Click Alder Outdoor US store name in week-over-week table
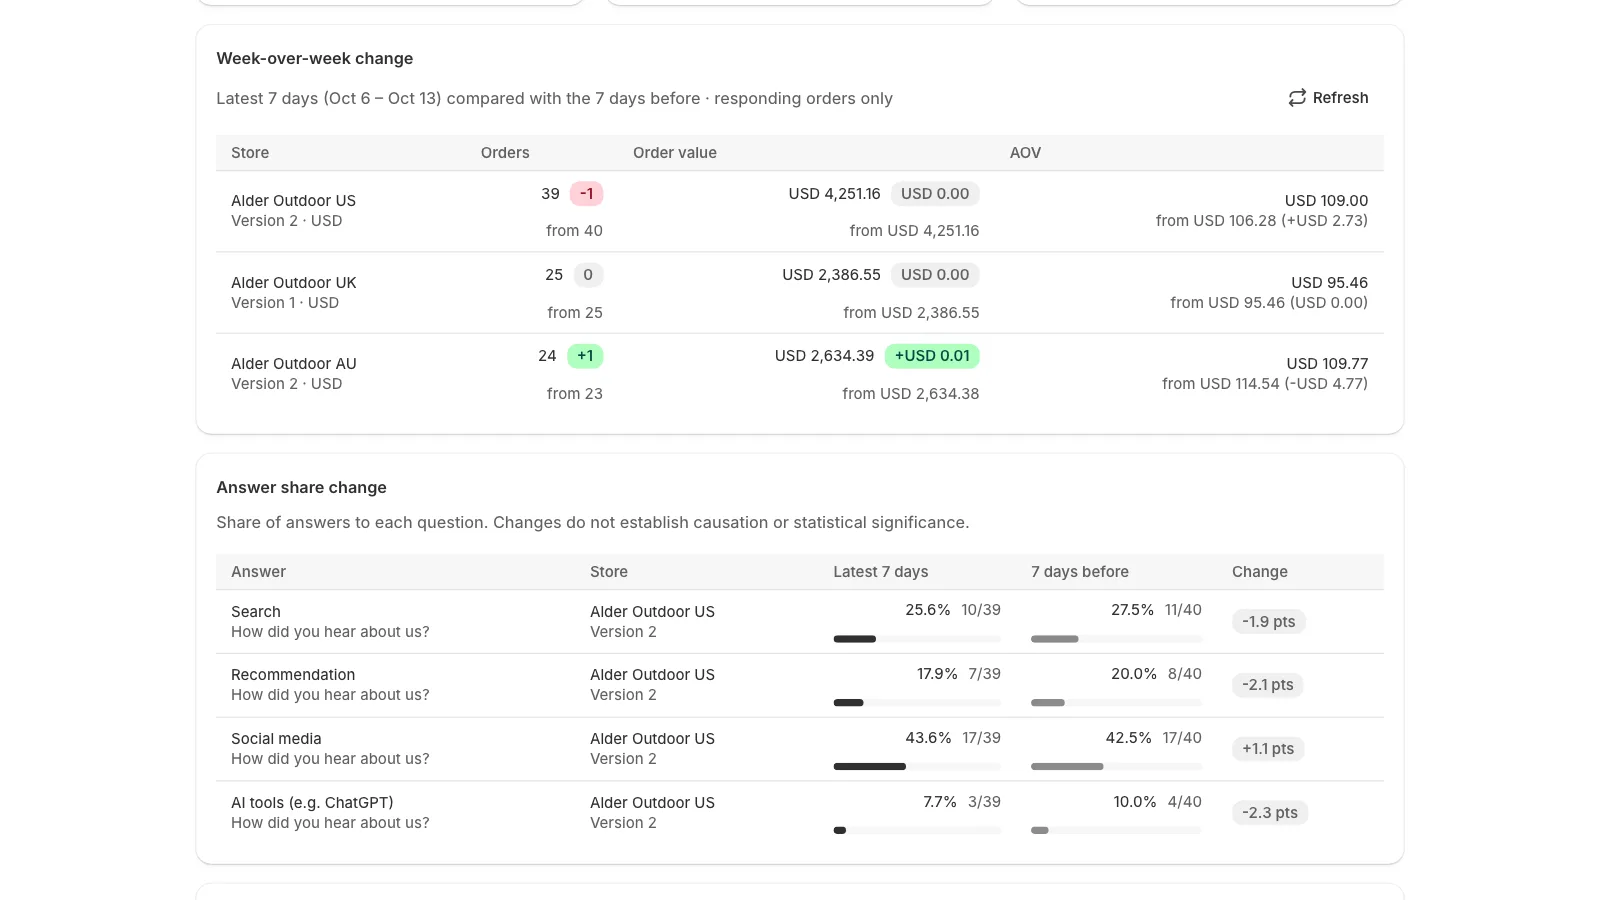 (293, 201)
